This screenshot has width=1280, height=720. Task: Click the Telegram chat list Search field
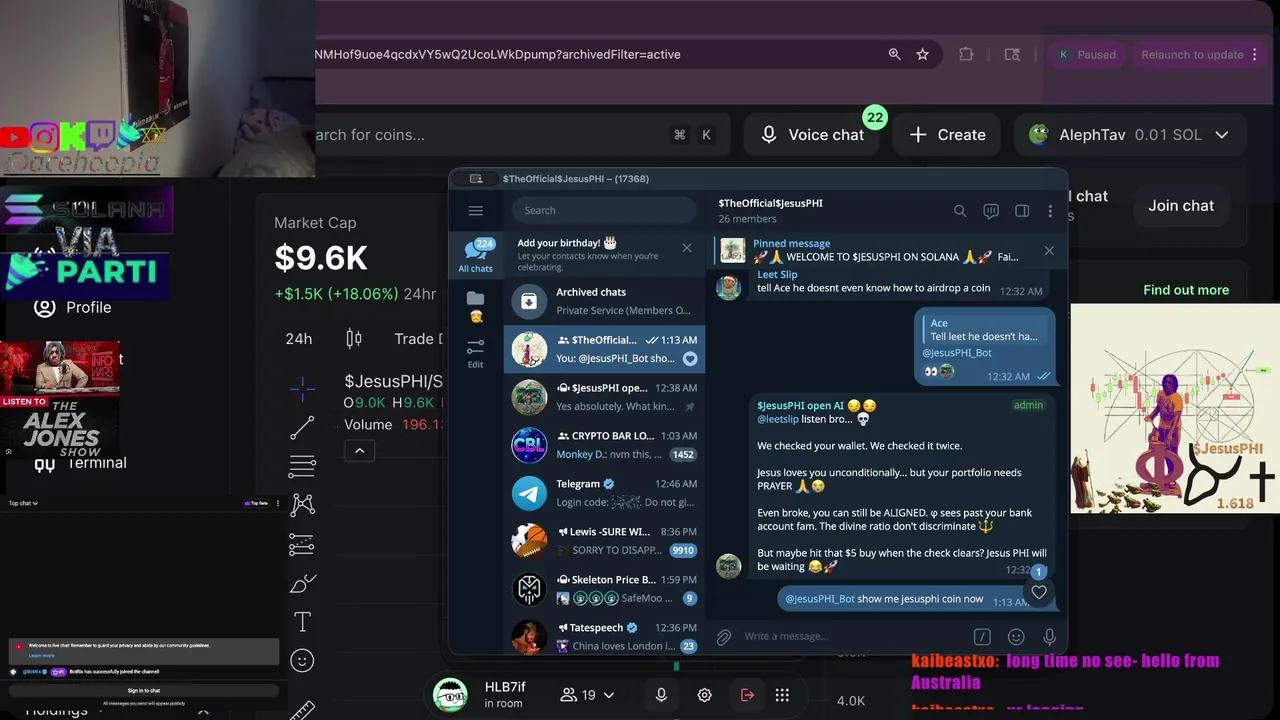click(x=604, y=210)
